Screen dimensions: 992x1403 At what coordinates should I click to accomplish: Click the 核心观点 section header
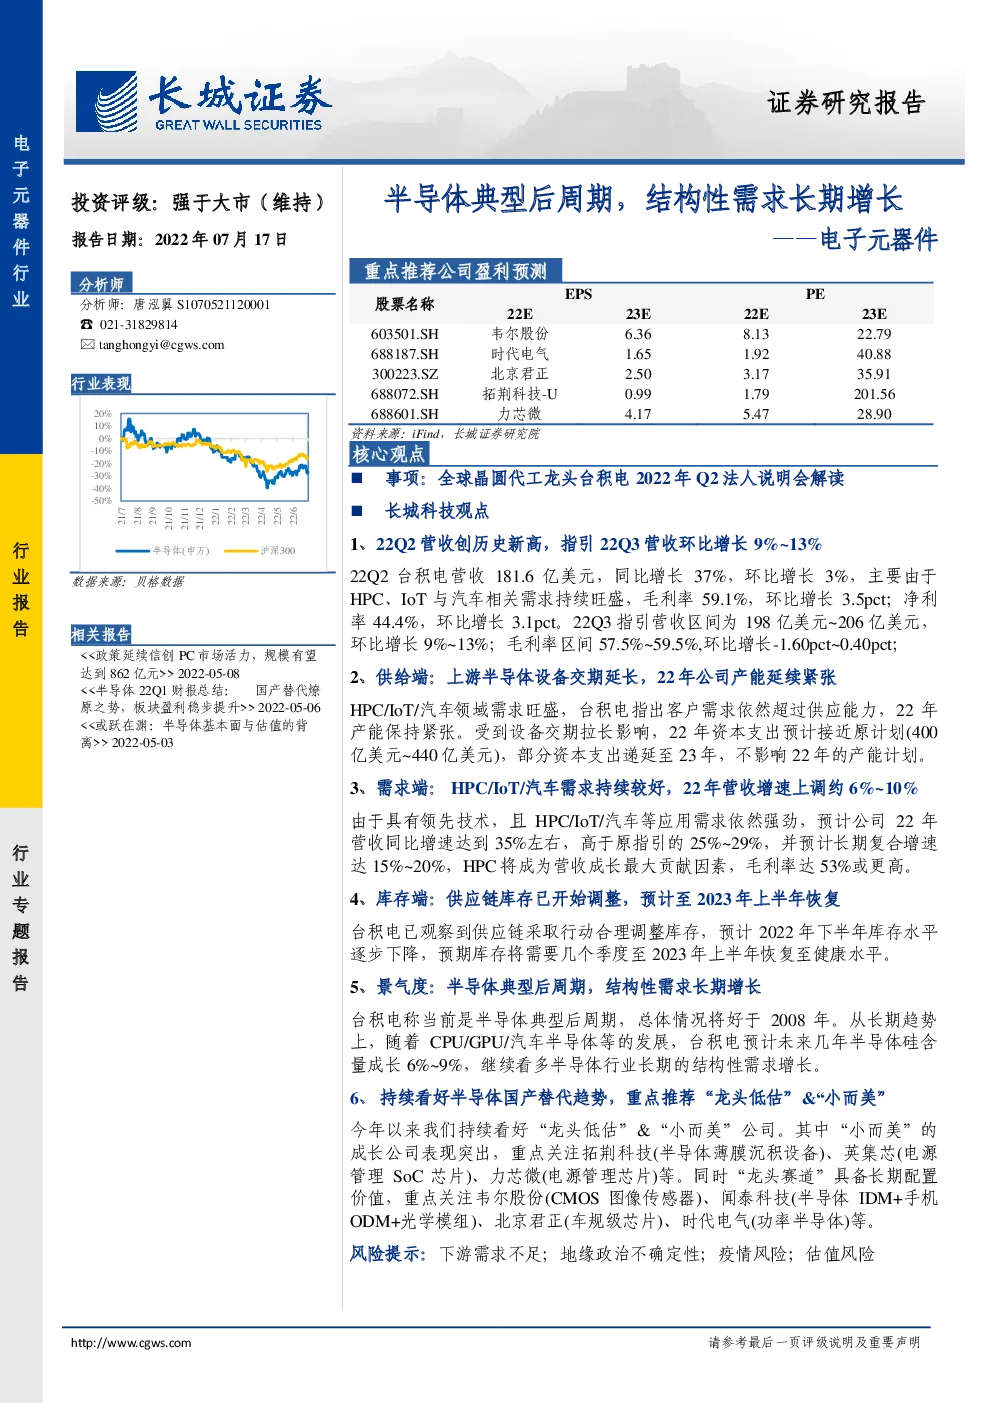(389, 454)
